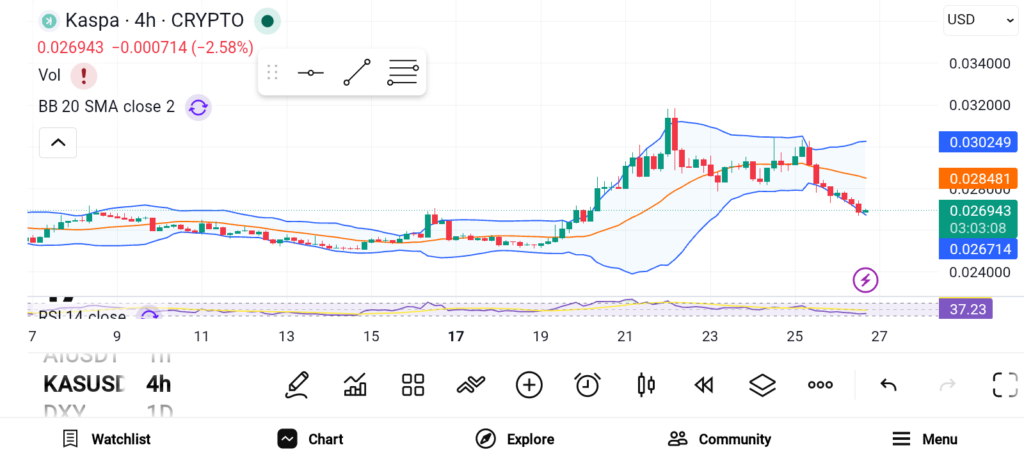Image resolution: width=1024 pixels, height=461 pixels.
Task: Click the Kaspa 4h CRYPTO title
Action: coord(154,21)
